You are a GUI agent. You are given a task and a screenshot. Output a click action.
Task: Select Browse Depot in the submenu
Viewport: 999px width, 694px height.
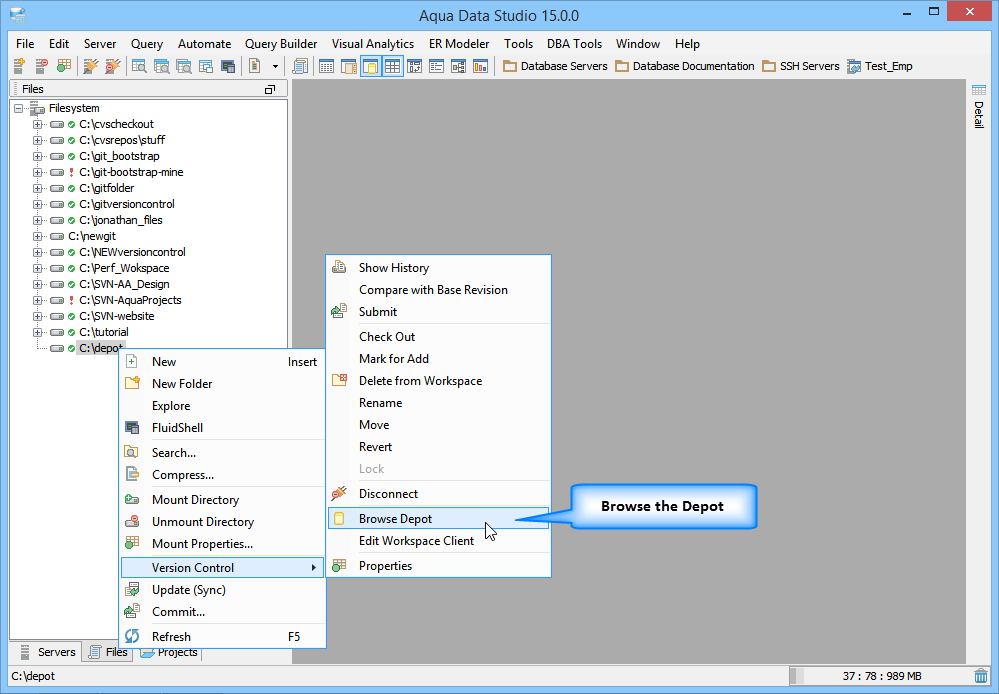tap(438, 519)
